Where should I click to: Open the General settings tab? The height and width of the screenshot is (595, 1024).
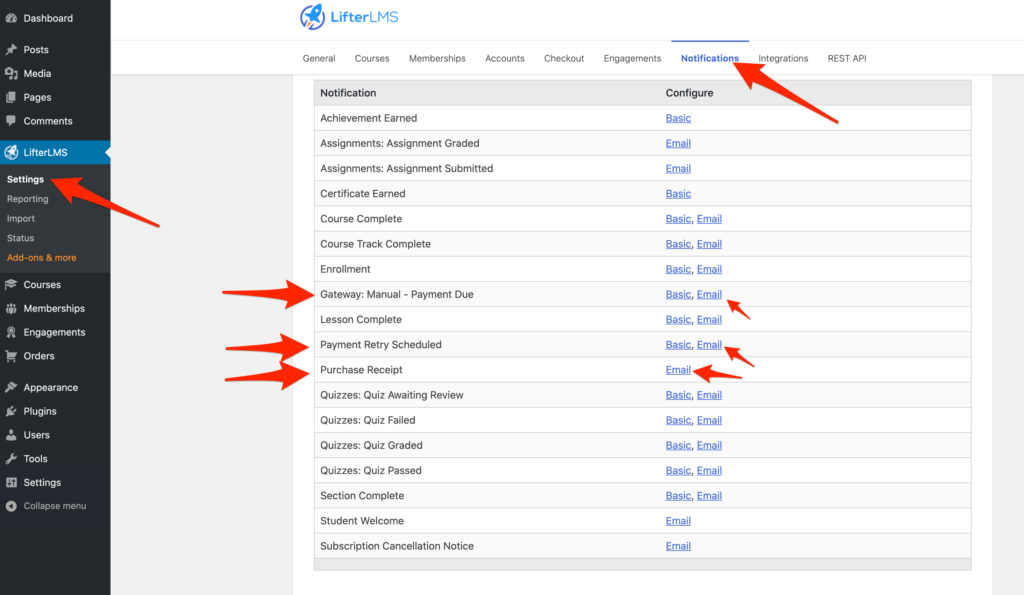tap(319, 58)
